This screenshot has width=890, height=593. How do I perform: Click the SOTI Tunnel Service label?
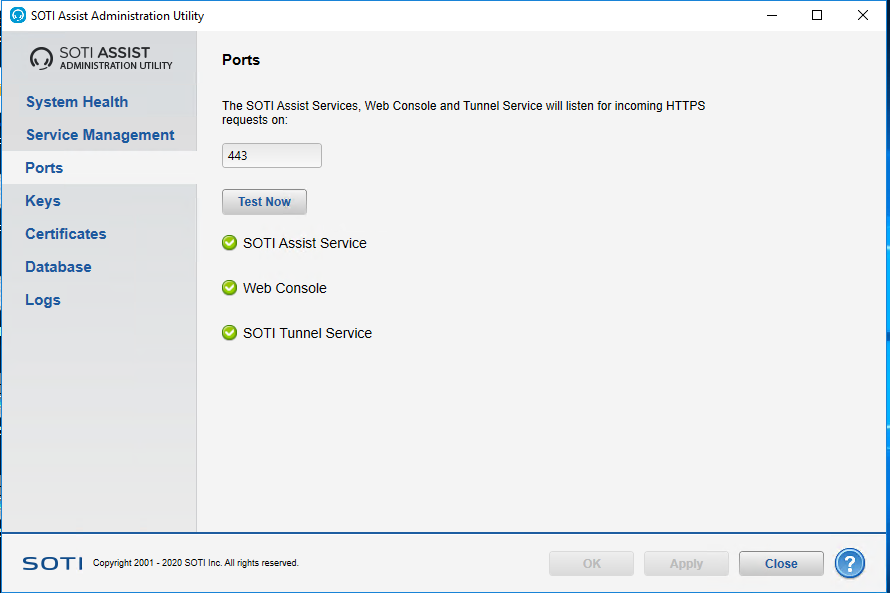pyautogui.click(x=308, y=333)
